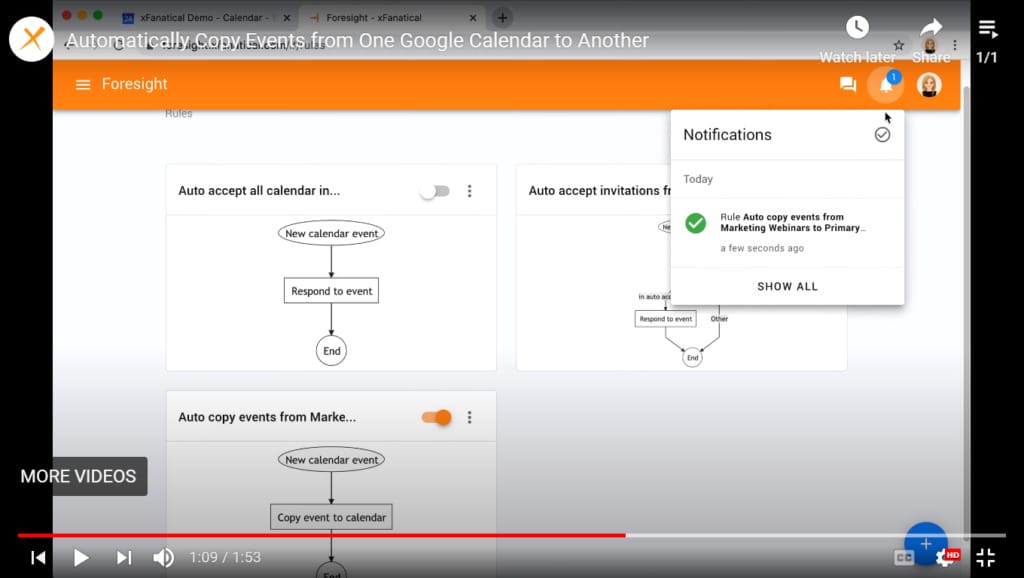1024x578 pixels.
Task: Click SHOW ALL in the Notifications panel
Action: tap(787, 286)
